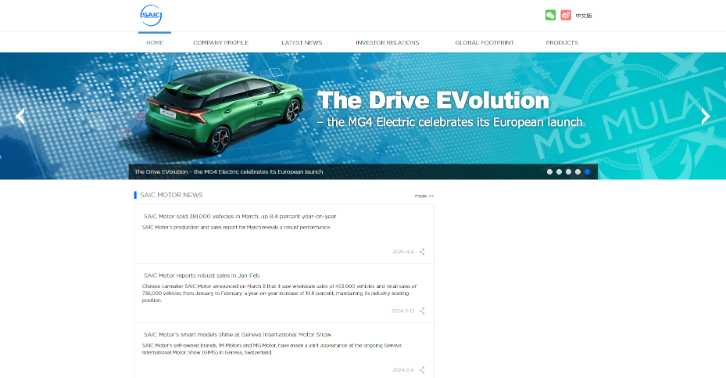The width and height of the screenshot is (726, 378).
Task: Select first carousel dot
Action: coord(550,172)
